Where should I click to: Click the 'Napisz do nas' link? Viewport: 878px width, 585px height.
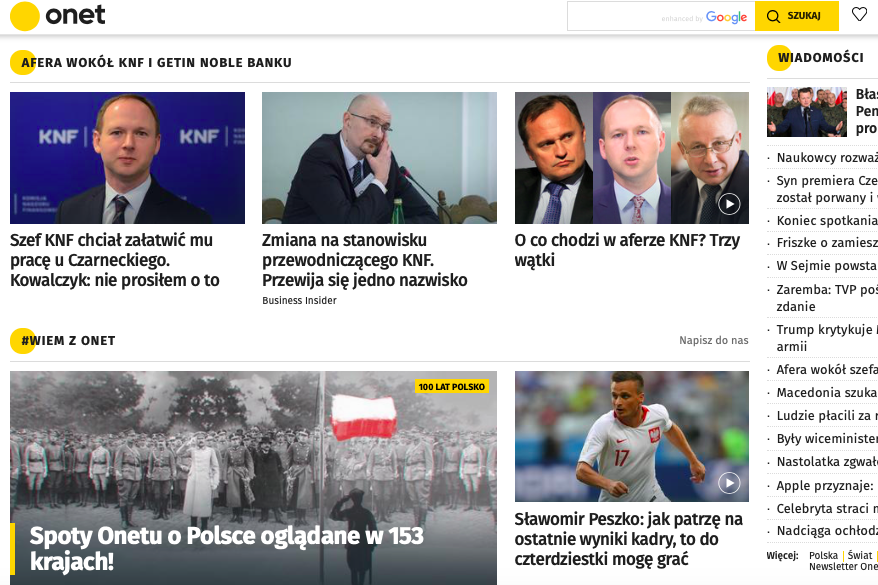[713, 340]
